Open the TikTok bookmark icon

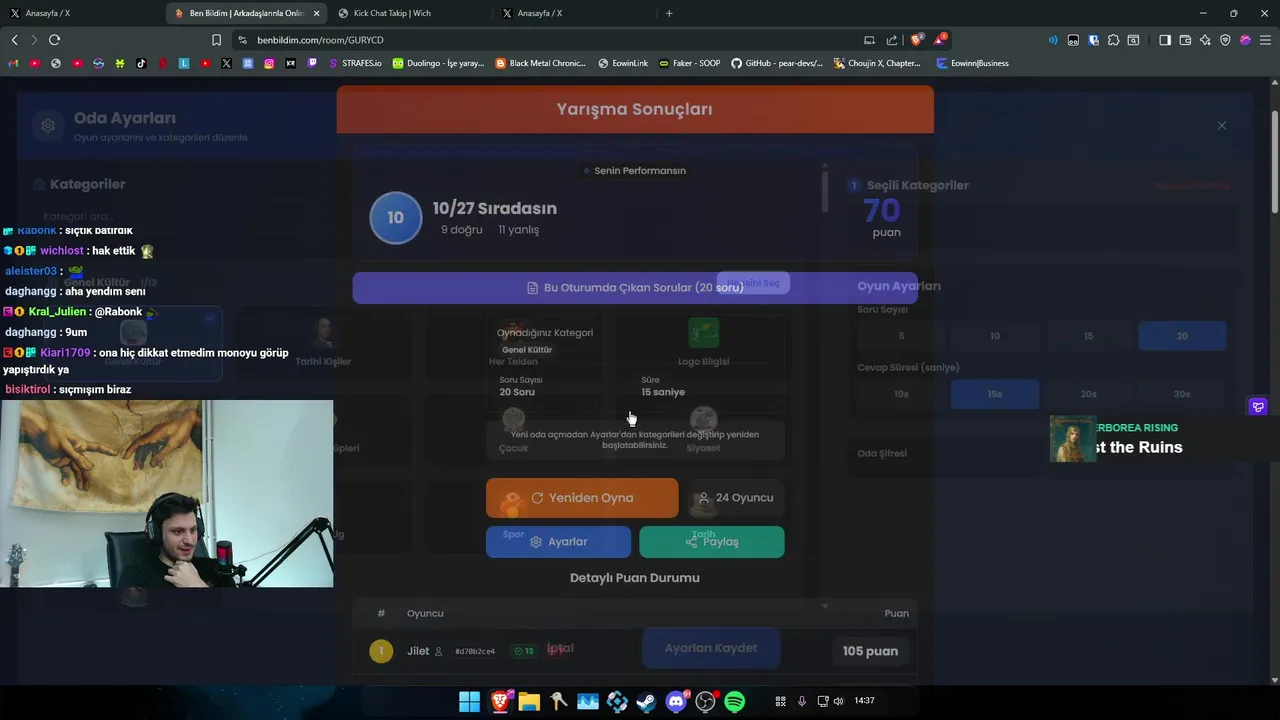(141, 63)
